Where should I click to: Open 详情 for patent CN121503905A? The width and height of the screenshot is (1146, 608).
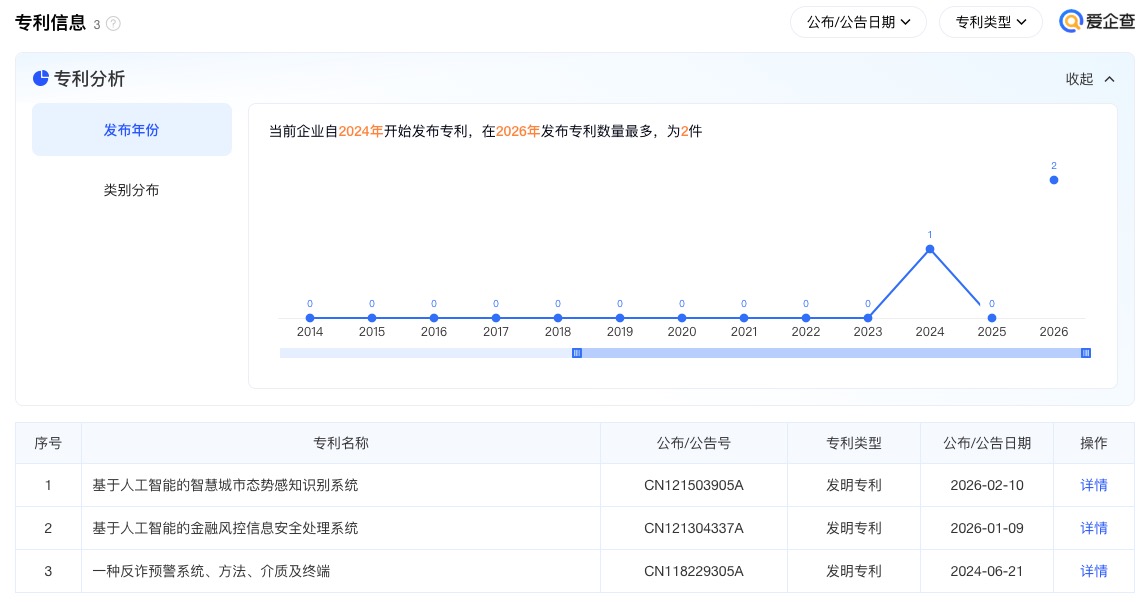(1094, 485)
